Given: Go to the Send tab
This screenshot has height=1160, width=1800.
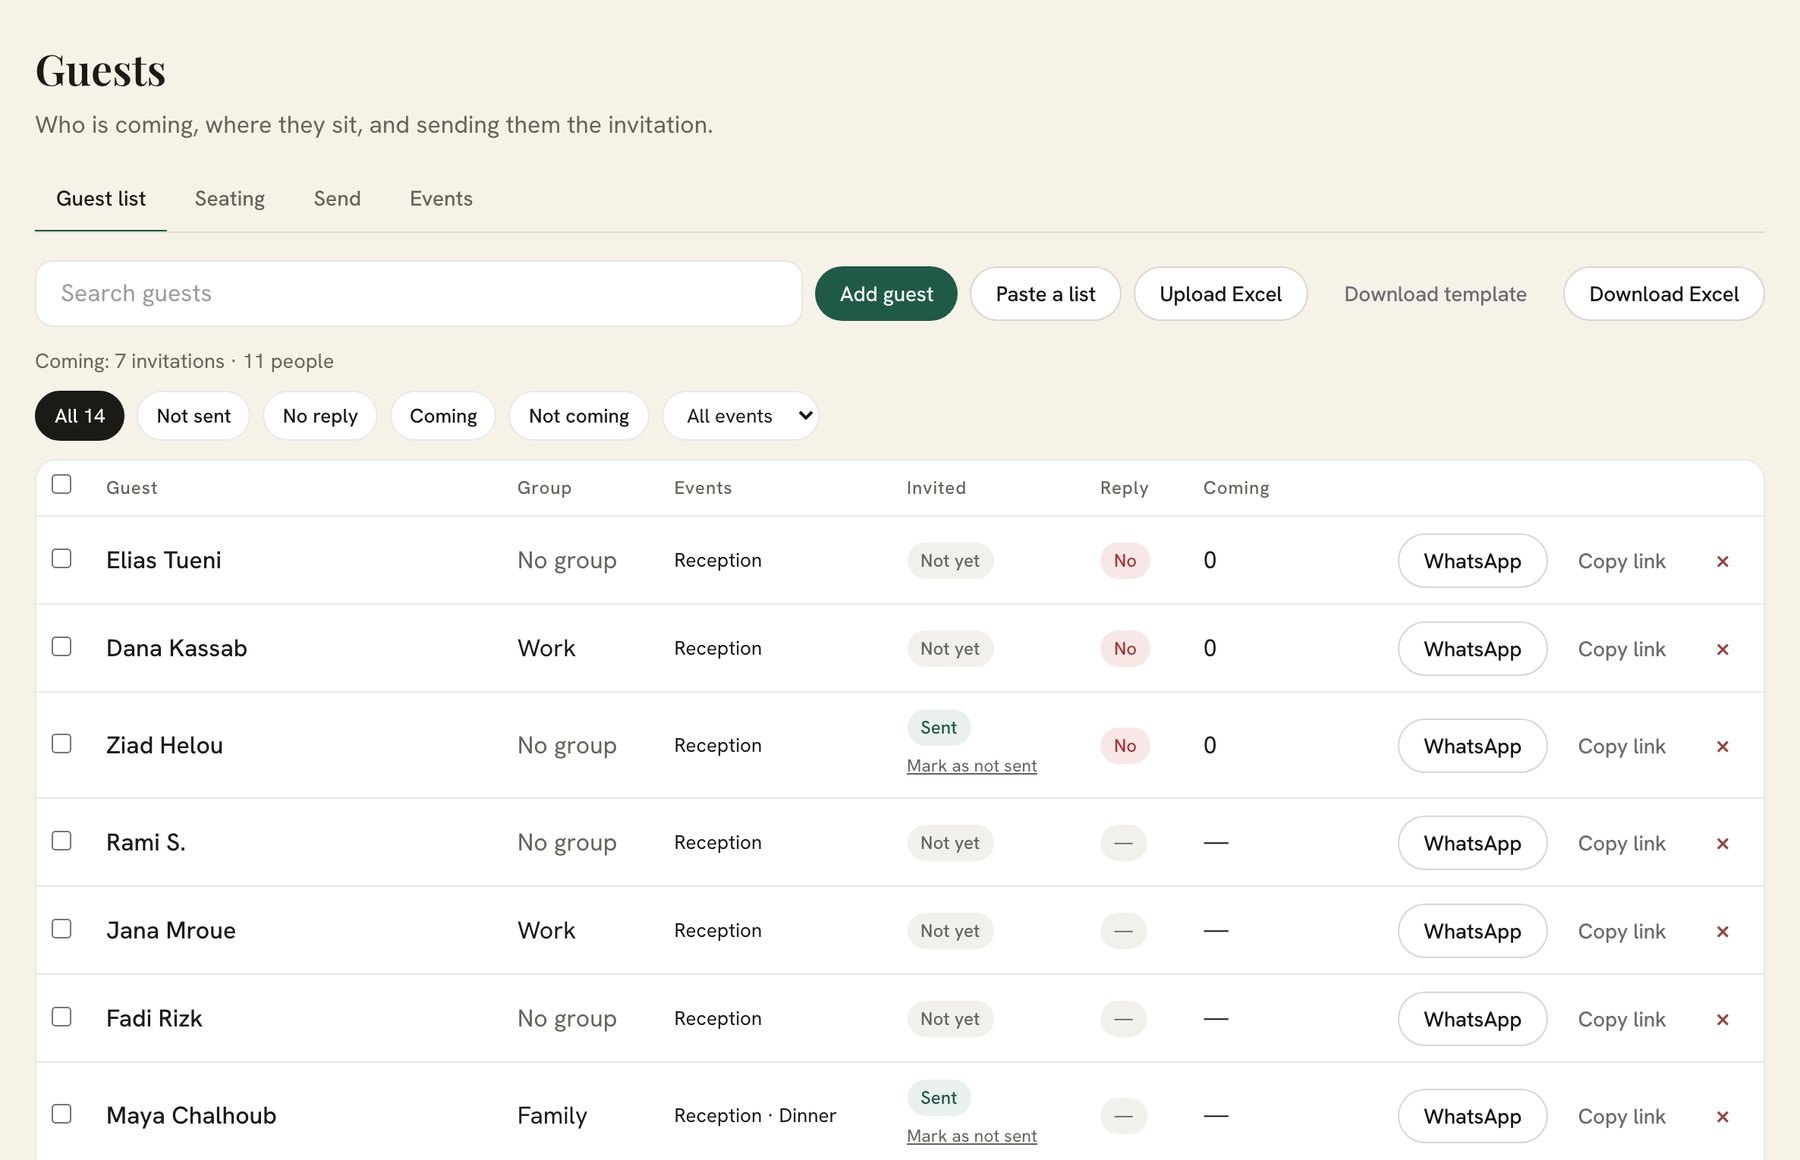Looking at the screenshot, I should coord(337,199).
